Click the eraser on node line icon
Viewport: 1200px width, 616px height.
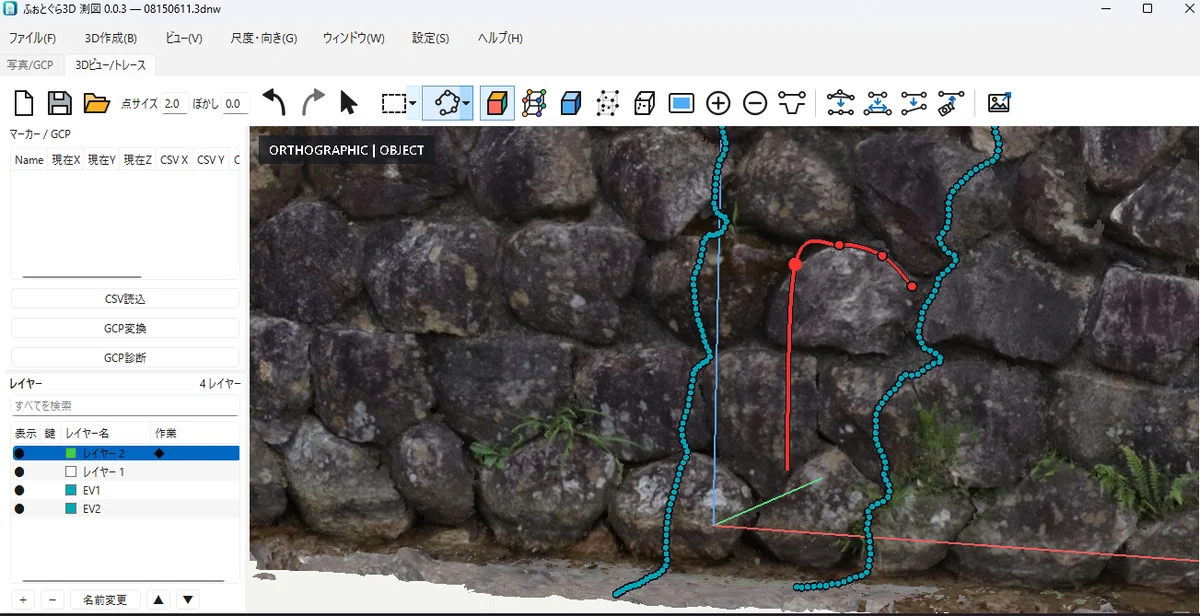tap(950, 103)
